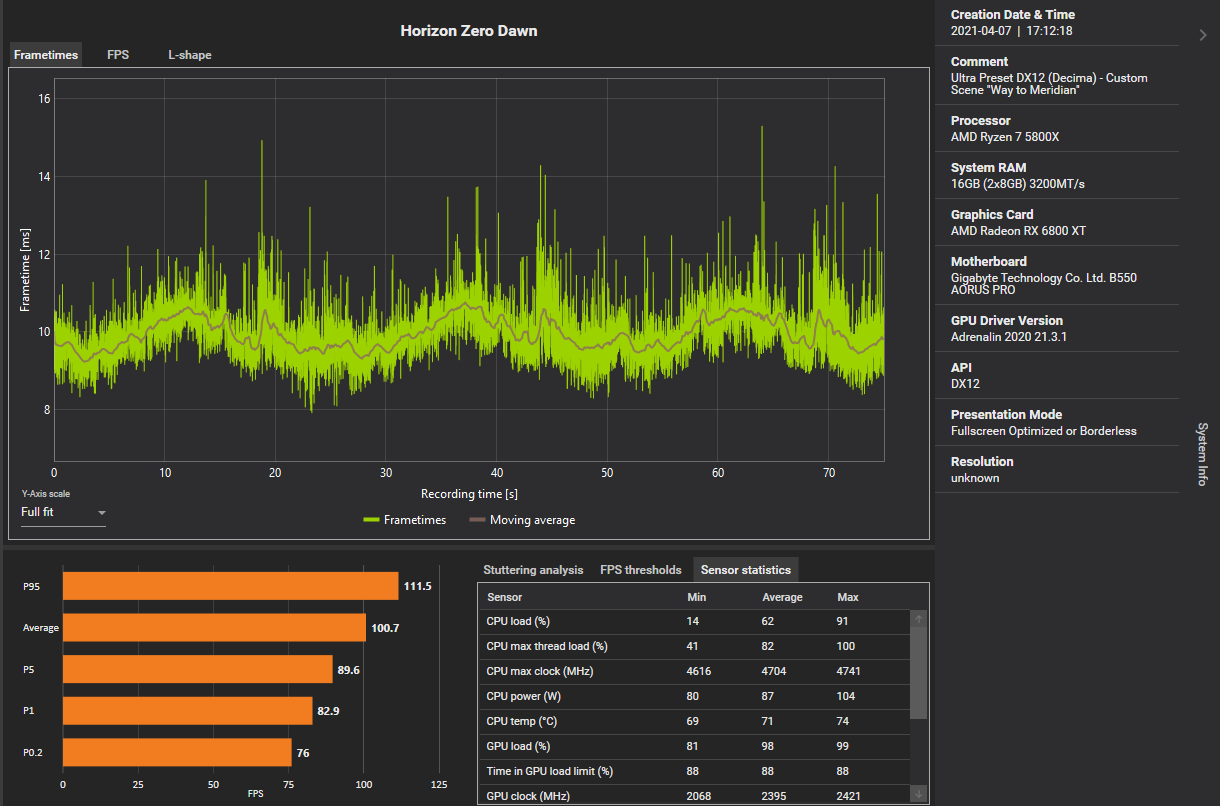
Task: Click the Creation Date & Time value
Action: [1011, 31]
